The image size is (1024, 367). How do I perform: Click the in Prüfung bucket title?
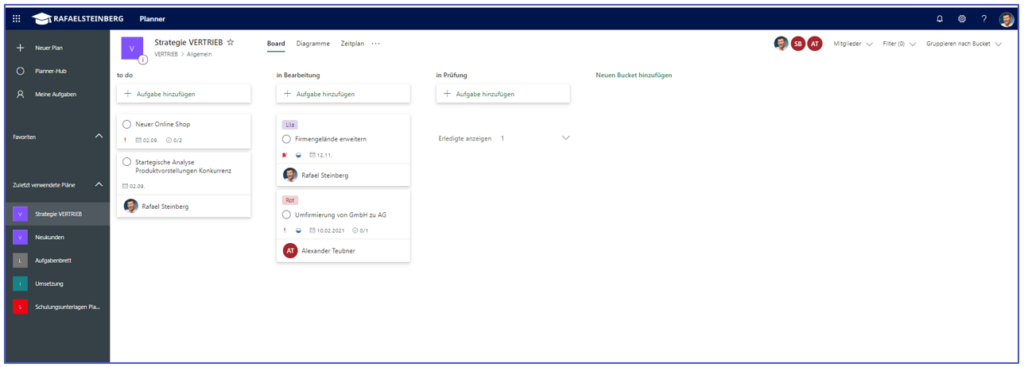(x=451, y=75)
